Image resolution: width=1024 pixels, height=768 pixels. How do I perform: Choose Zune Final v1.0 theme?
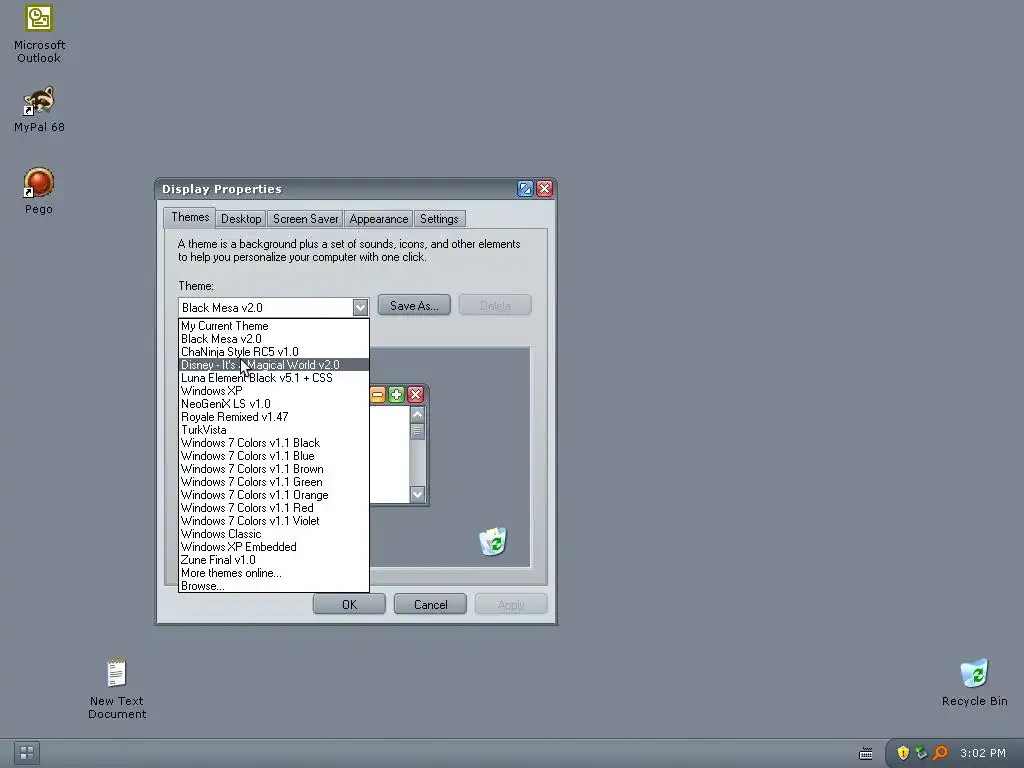tap(274, 560)
